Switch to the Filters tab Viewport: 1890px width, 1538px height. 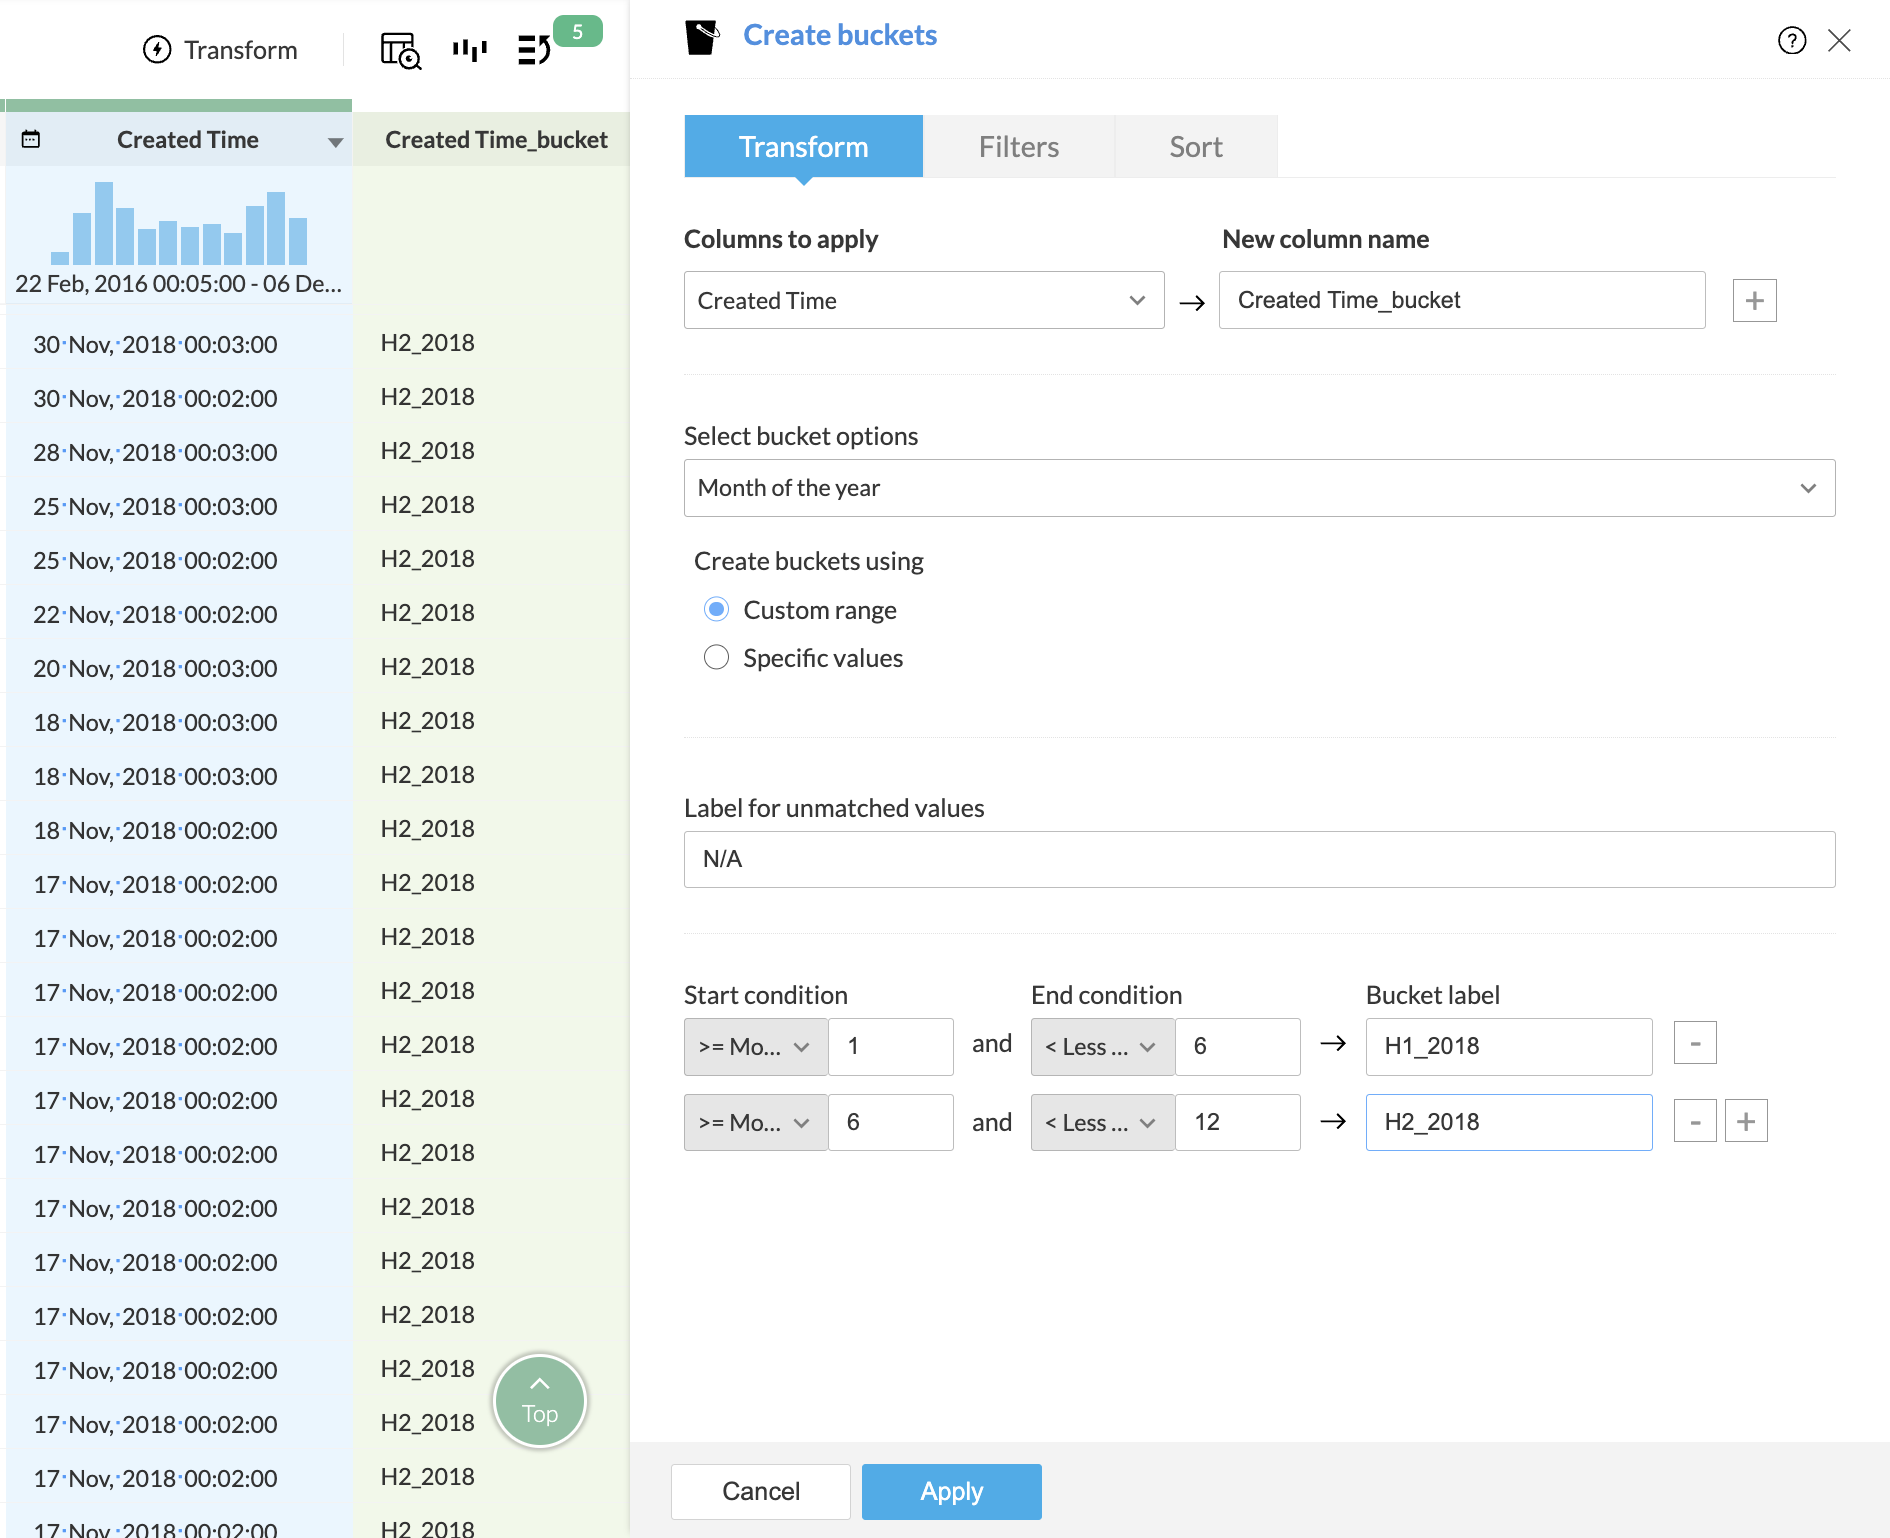[x=1018, y=147]
